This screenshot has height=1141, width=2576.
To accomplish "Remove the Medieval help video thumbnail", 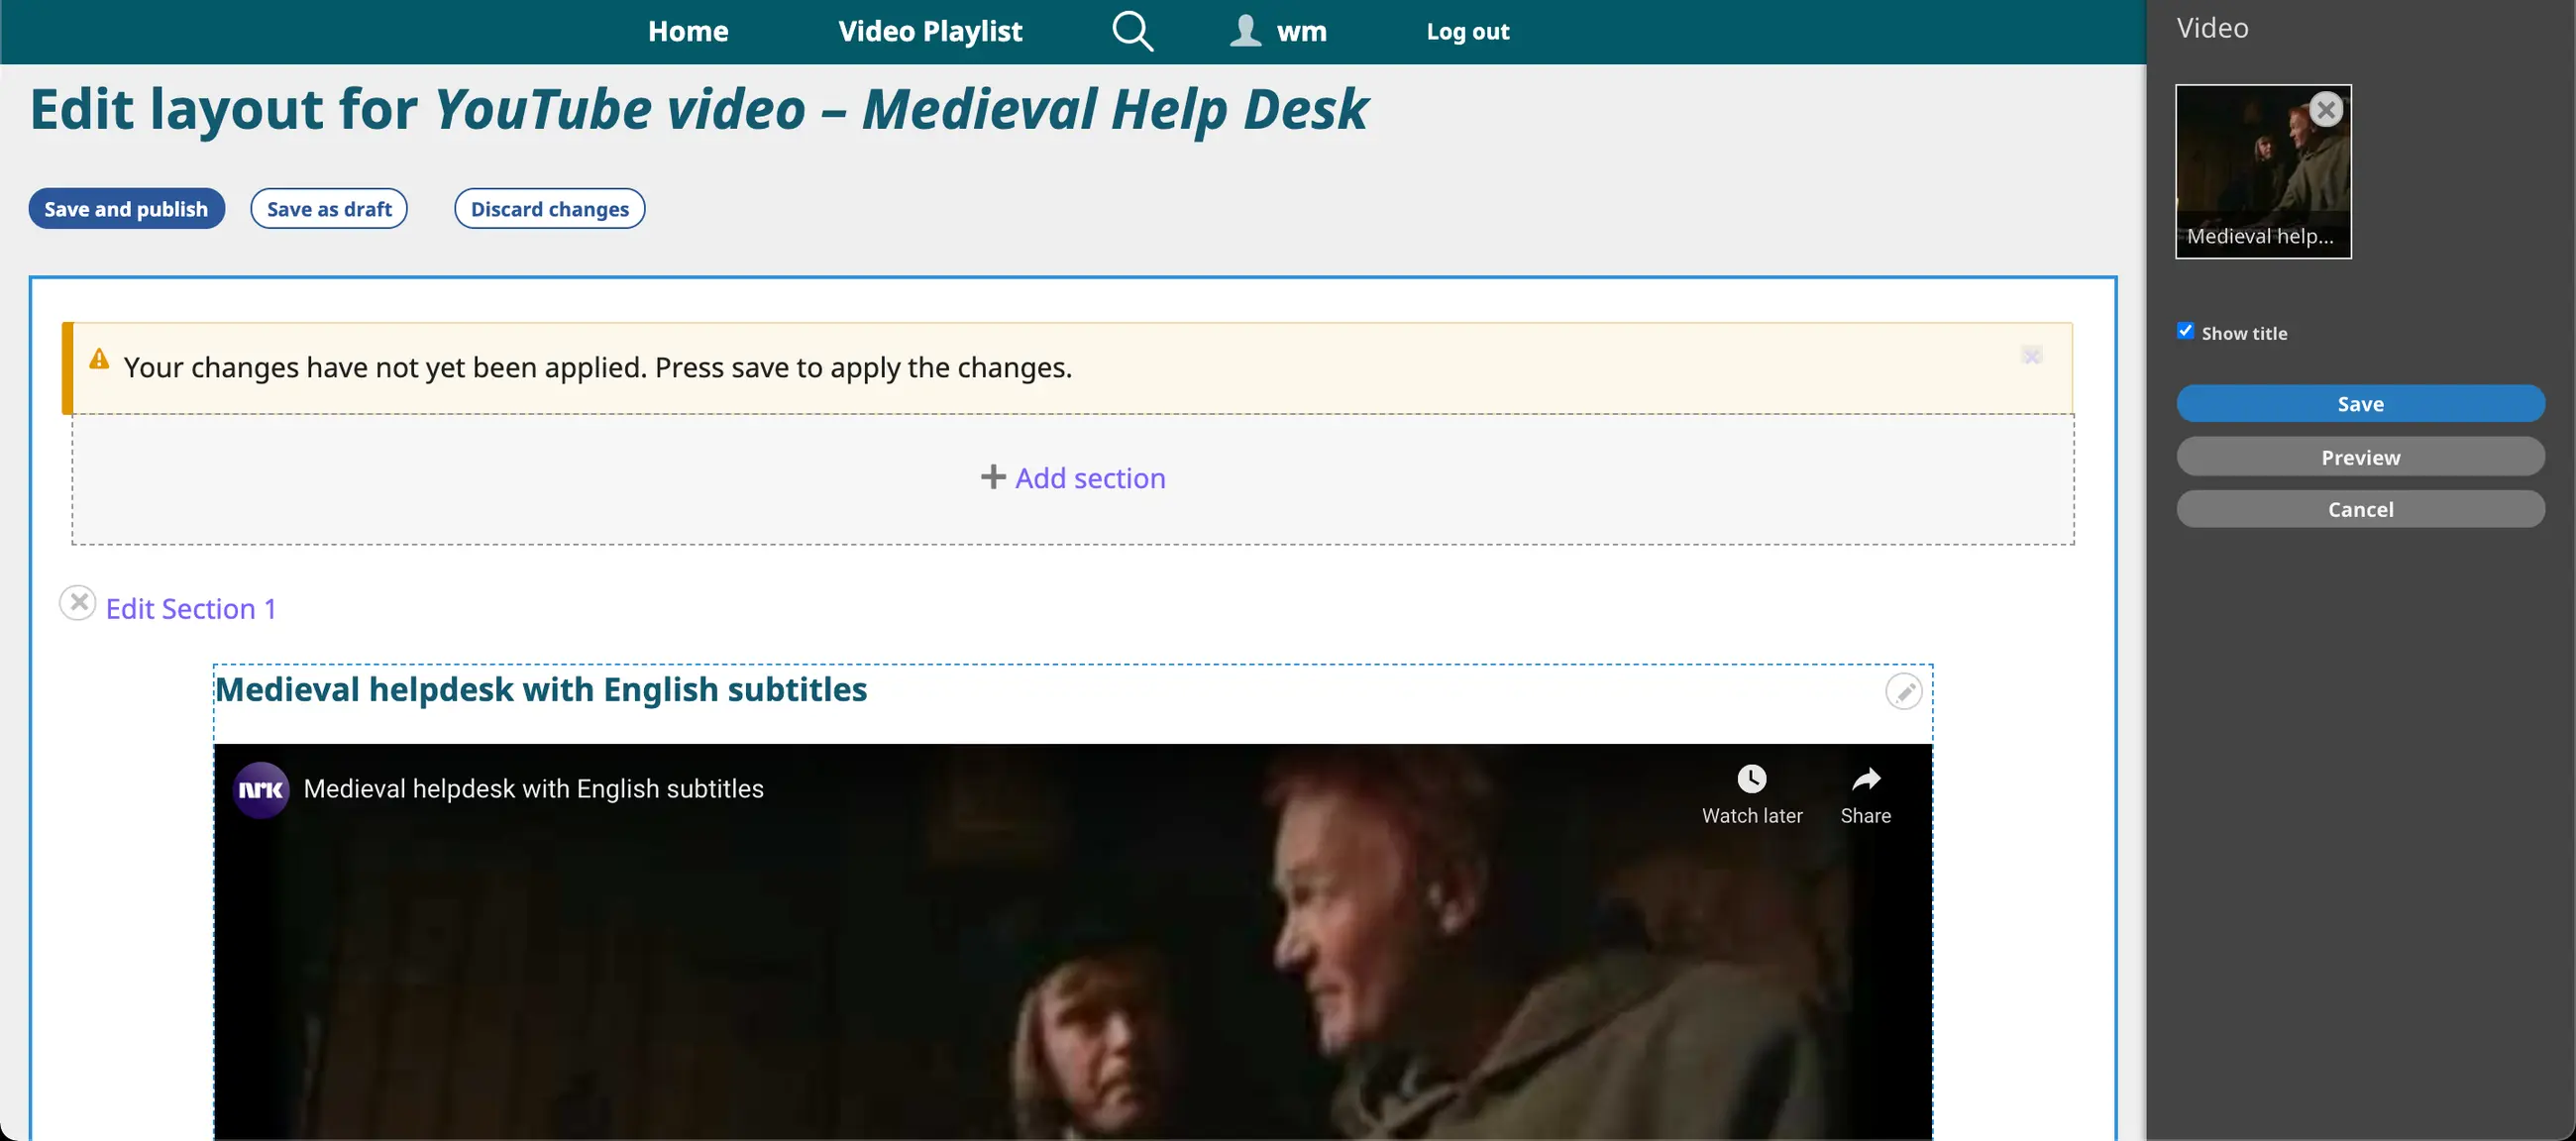I will coord(2325,109).
